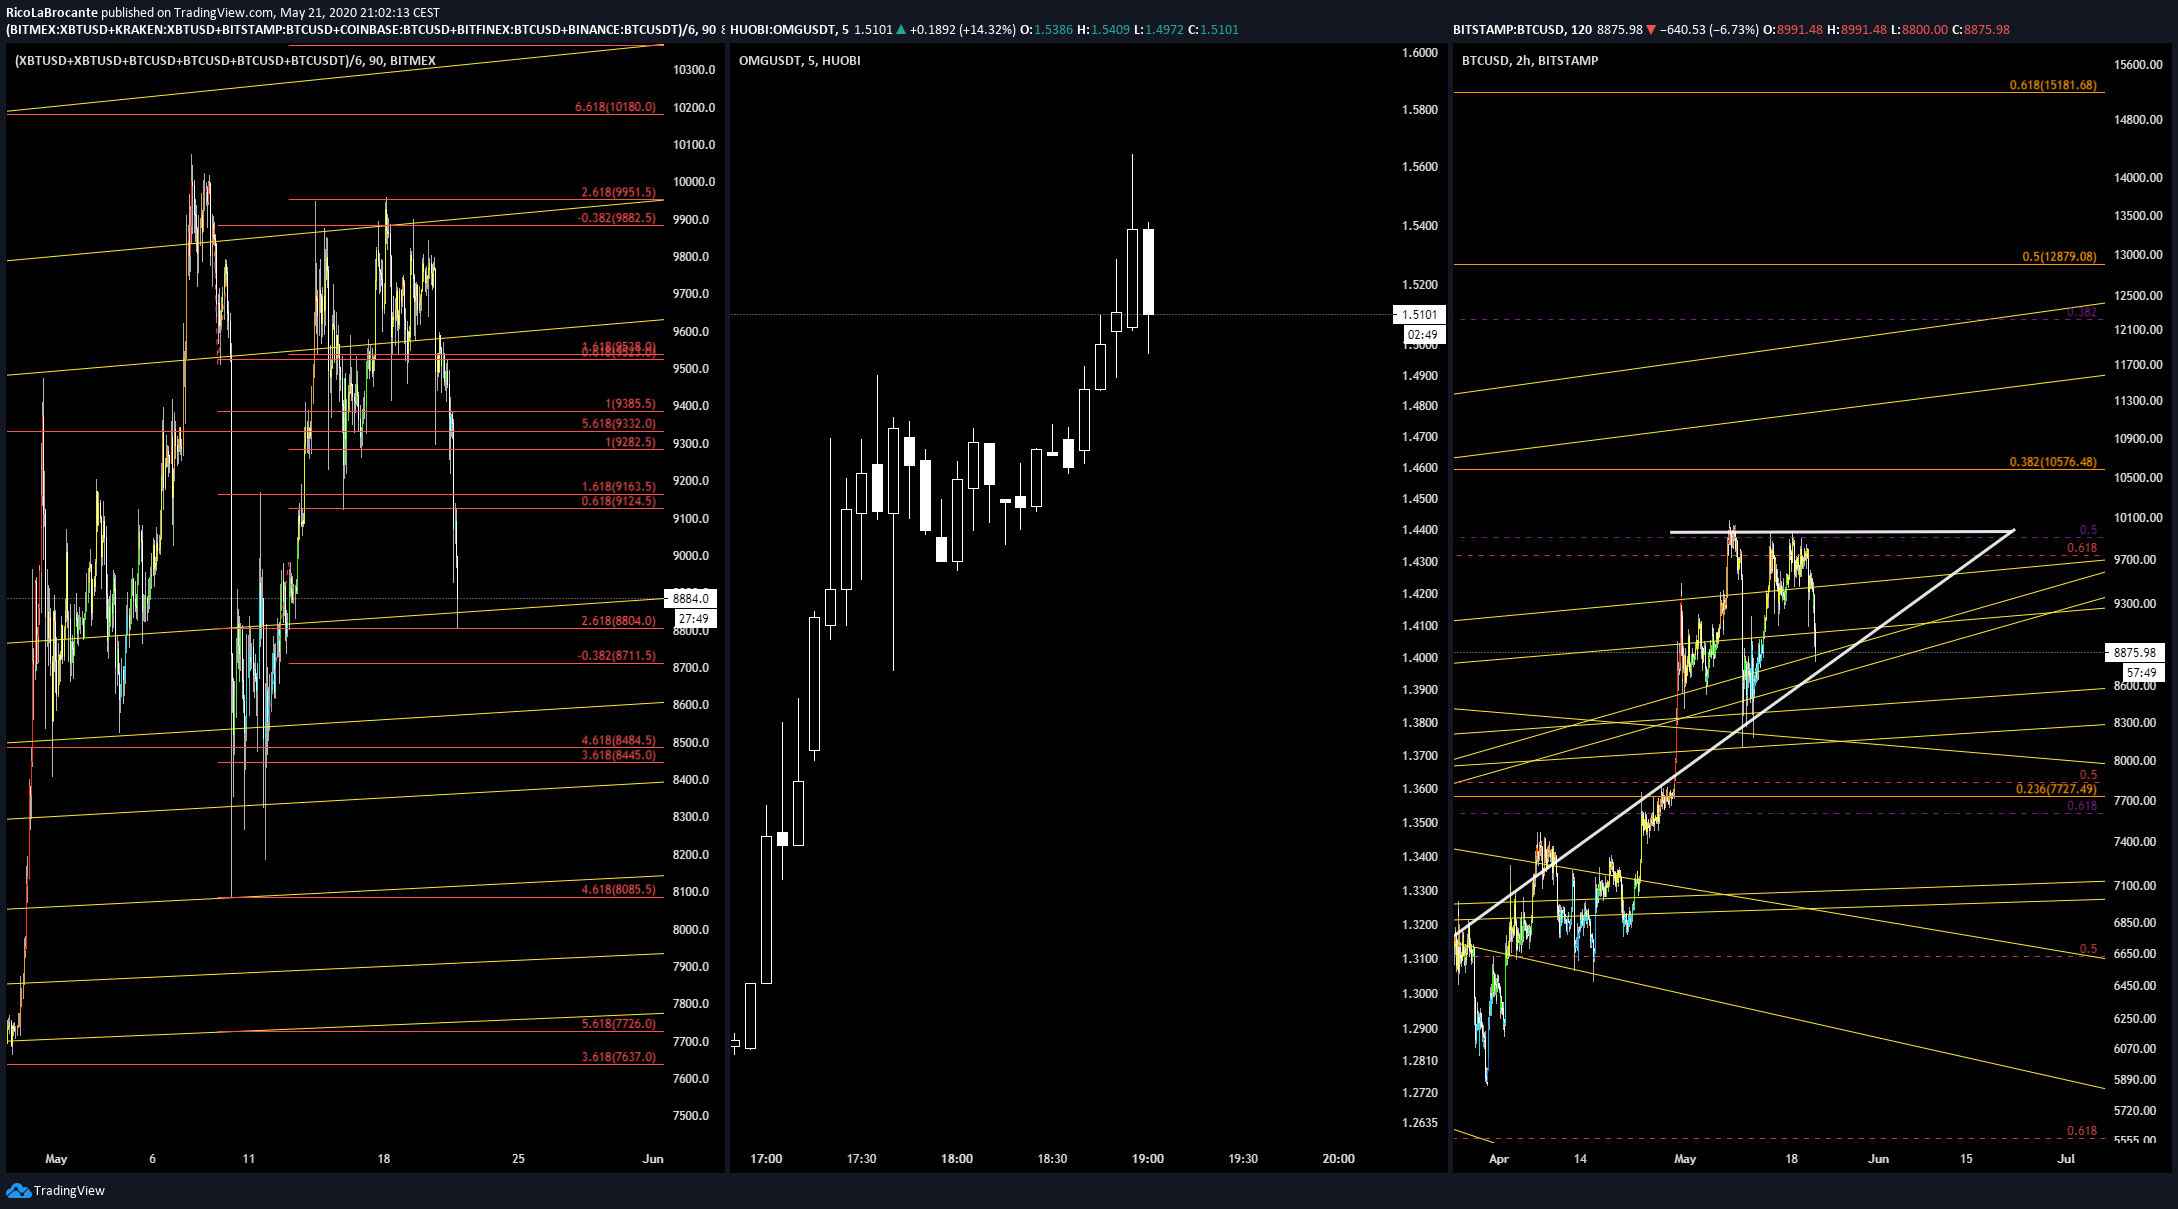2178x1209 pixels.
Task: Click the TradingView cloud logo icon
Action: tap(18, 1190)
